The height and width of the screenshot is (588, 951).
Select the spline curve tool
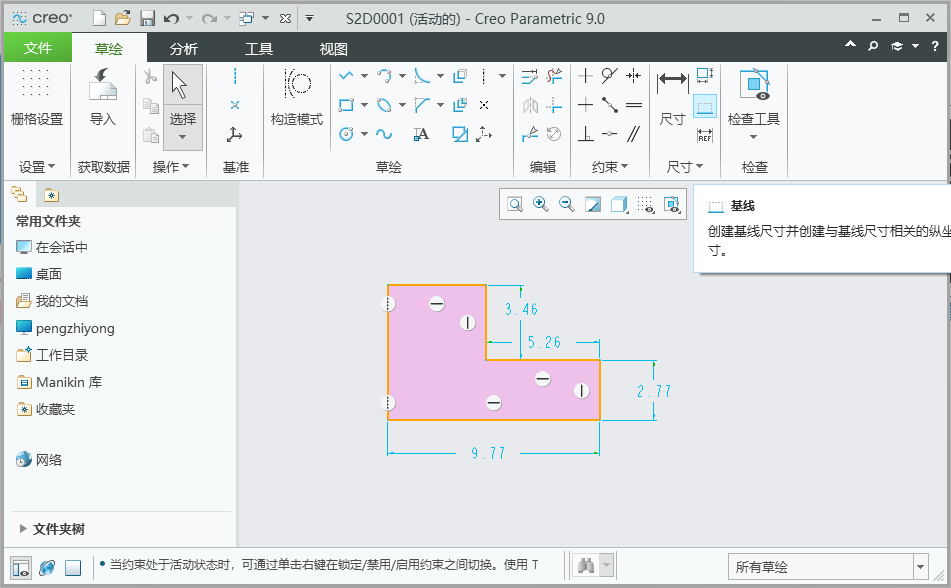(384, 134)
